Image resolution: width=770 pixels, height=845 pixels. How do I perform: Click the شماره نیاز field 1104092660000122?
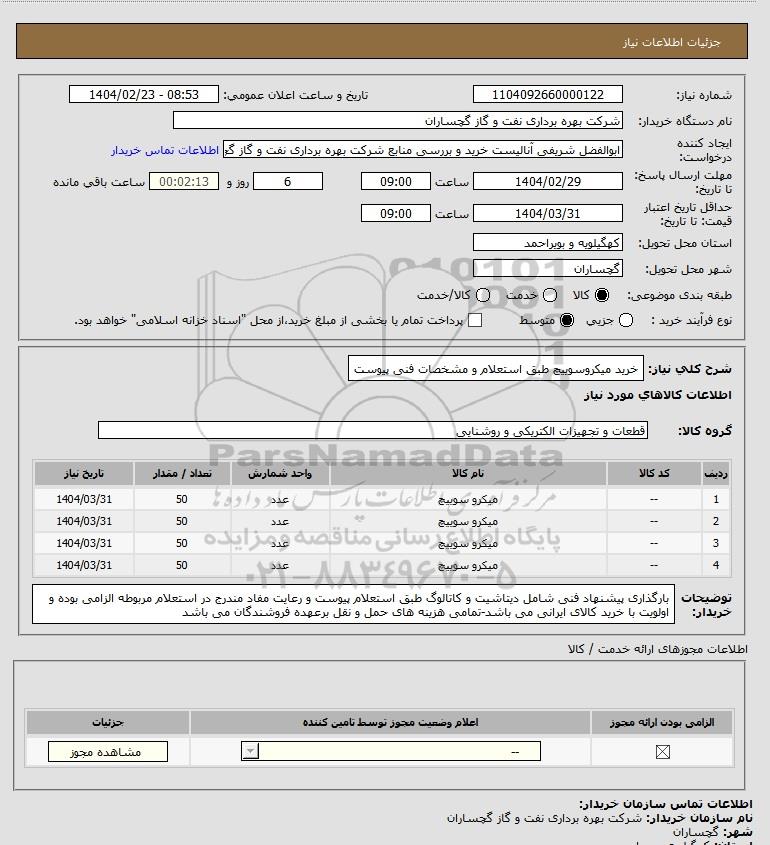coord(547,94)
